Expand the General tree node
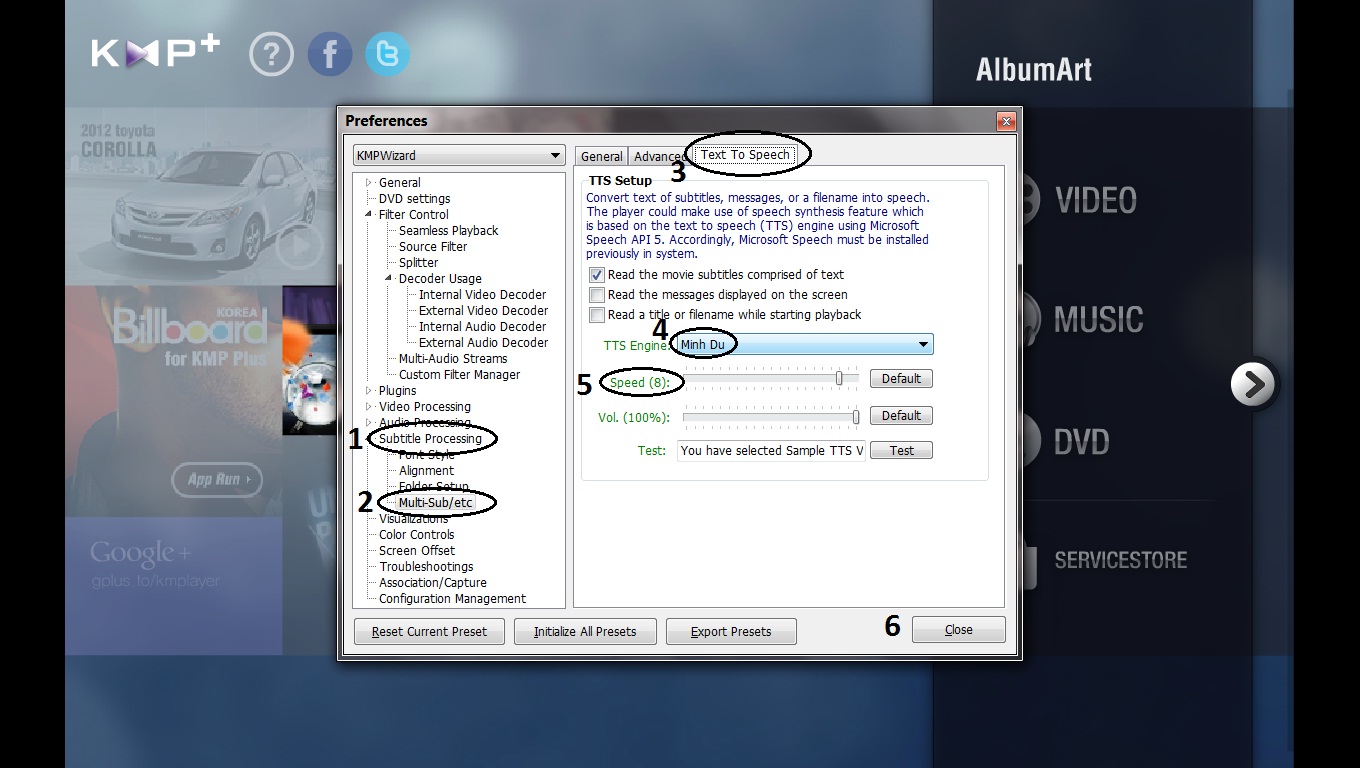The image size is (1360, 768). (369, 183)
